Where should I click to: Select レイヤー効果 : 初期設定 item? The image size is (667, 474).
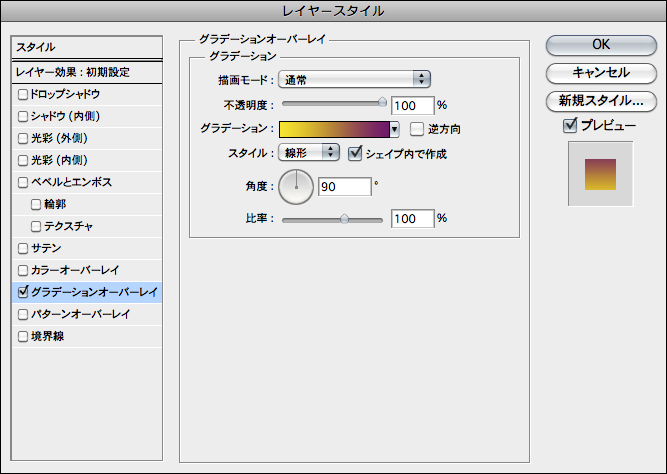click(85, 72)
